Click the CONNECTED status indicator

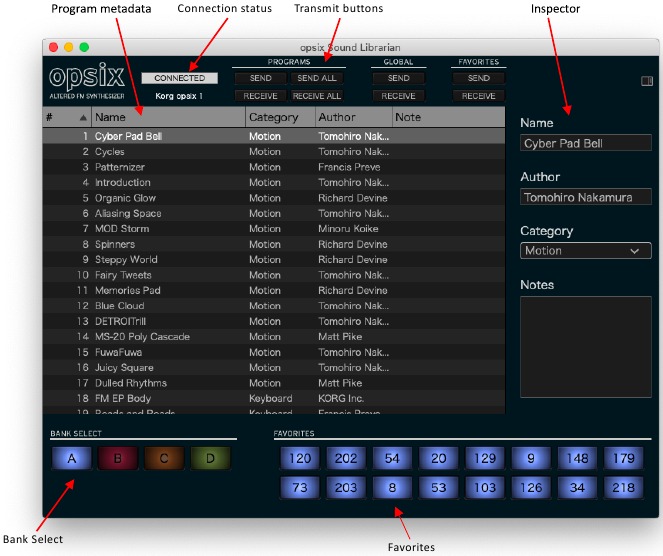(180, 78)
